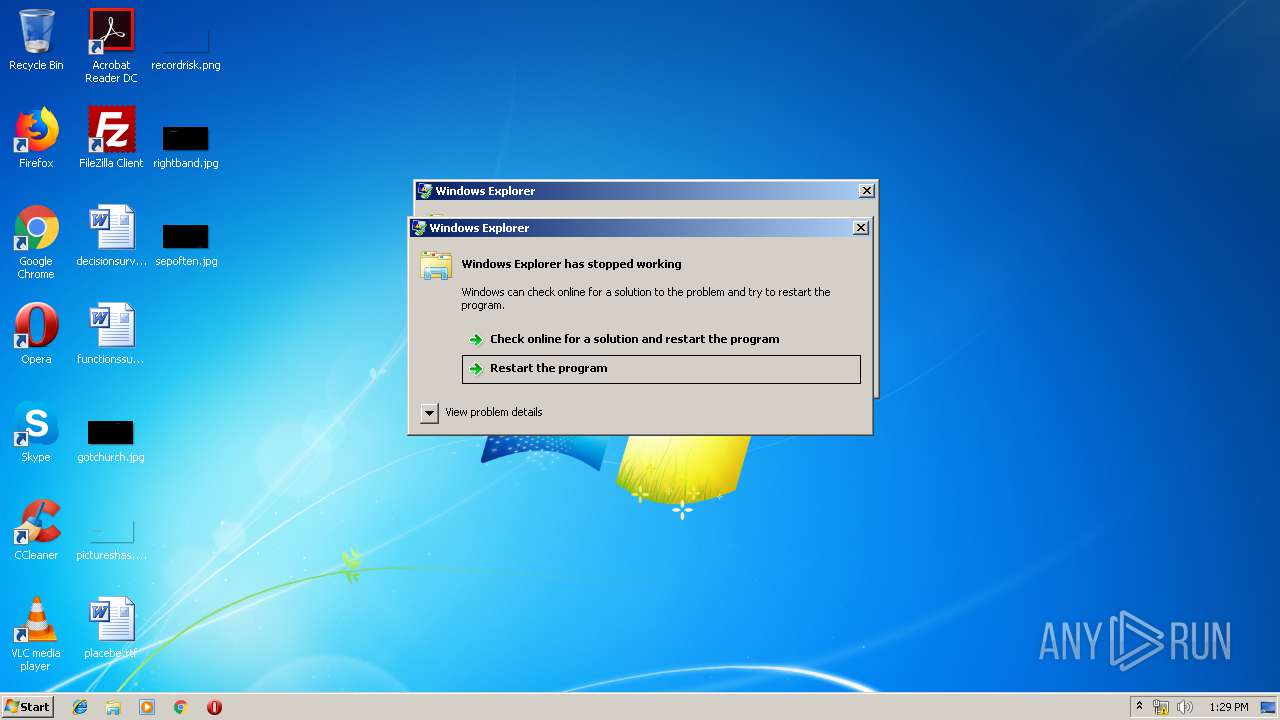Click 'Windows Explorer has stopped working' heading
This screenshot has width=1280, height=720.
click(x=571, y=264)
